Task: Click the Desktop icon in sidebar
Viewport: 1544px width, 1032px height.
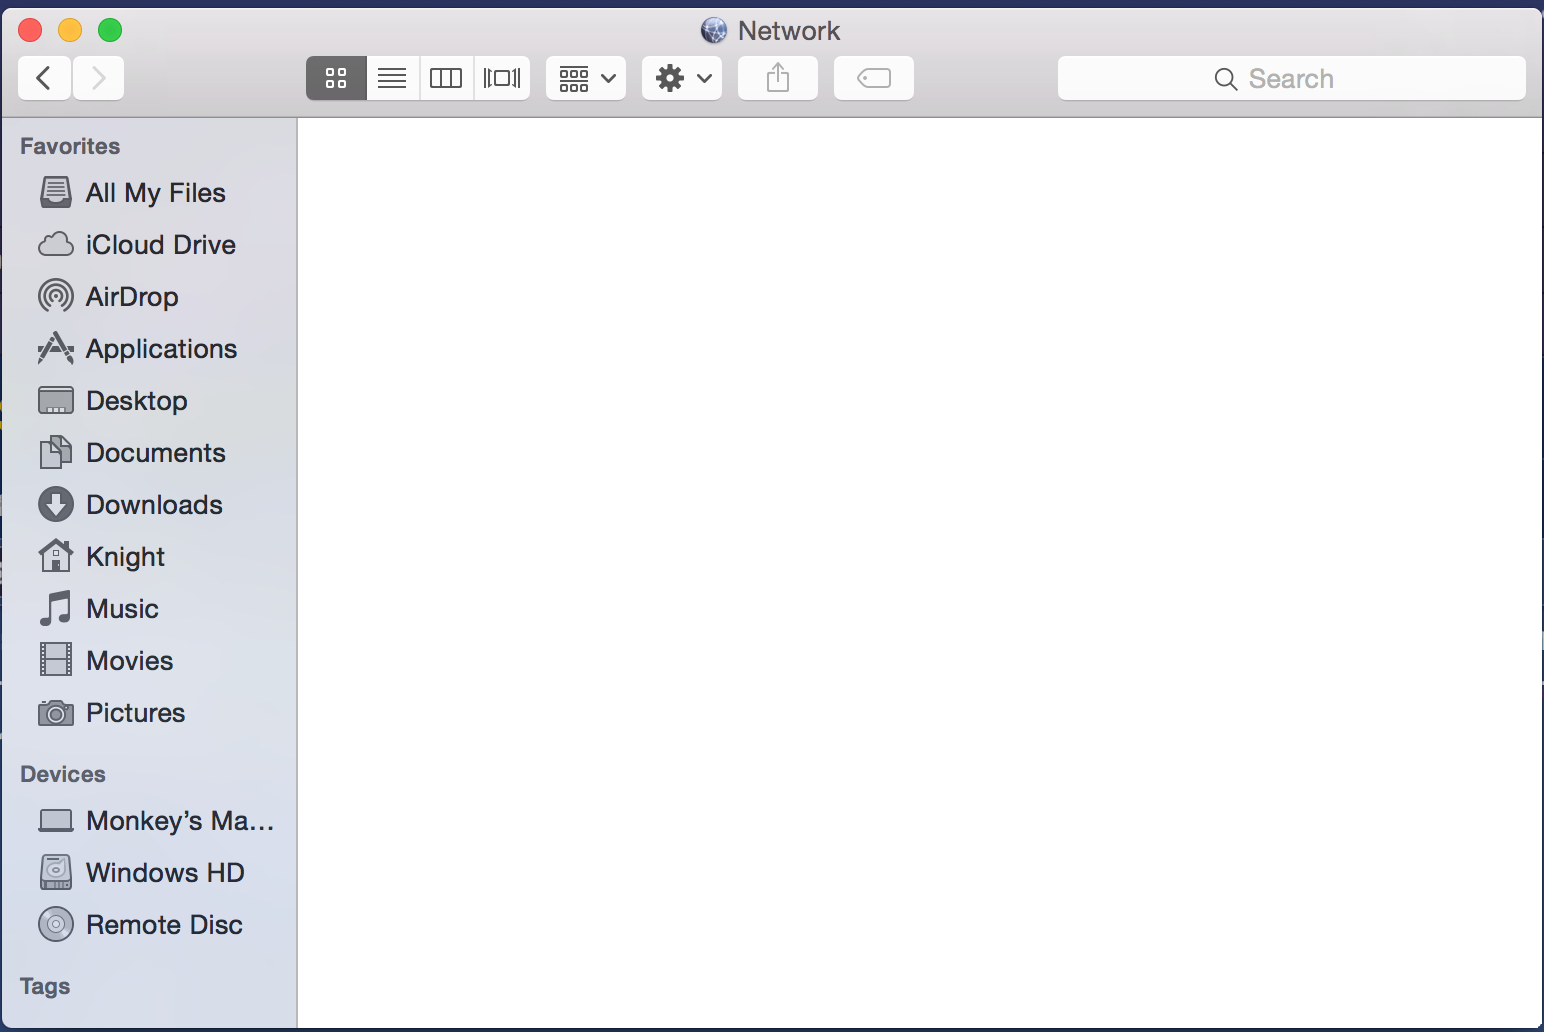Action: [x=56, y=400]
